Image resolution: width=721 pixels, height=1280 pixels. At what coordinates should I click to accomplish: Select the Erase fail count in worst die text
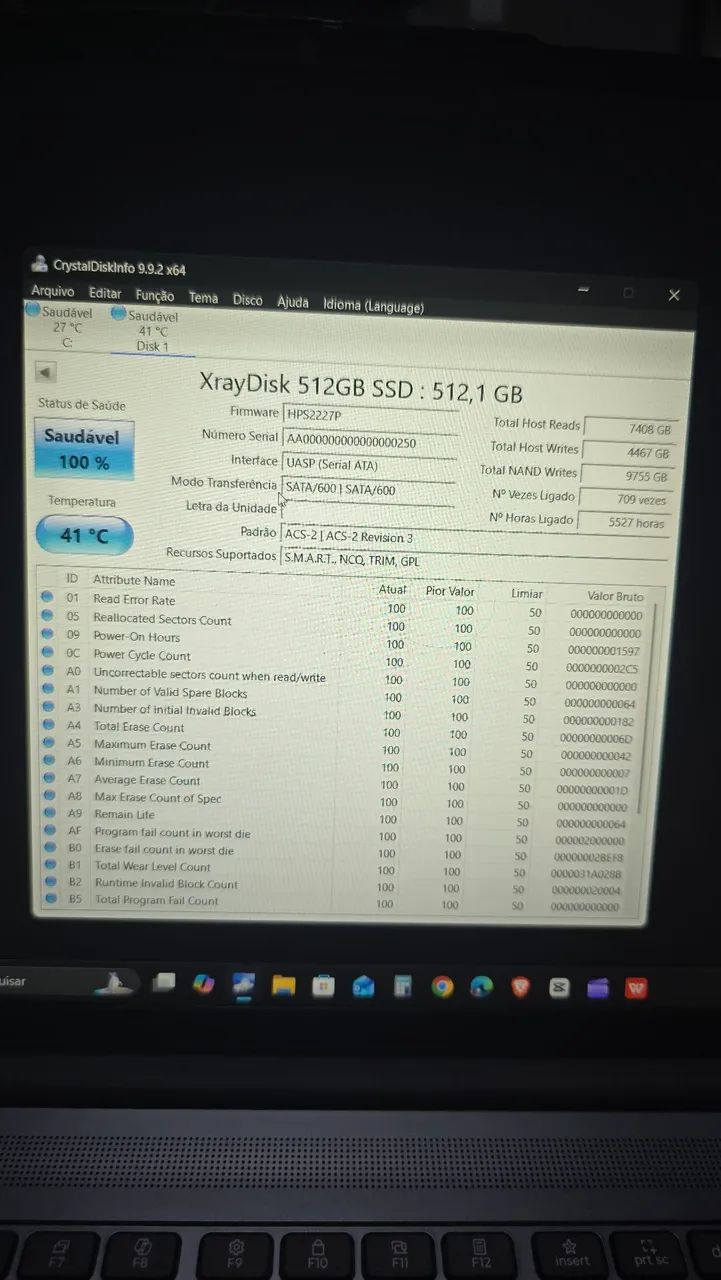tap(164, 850)
